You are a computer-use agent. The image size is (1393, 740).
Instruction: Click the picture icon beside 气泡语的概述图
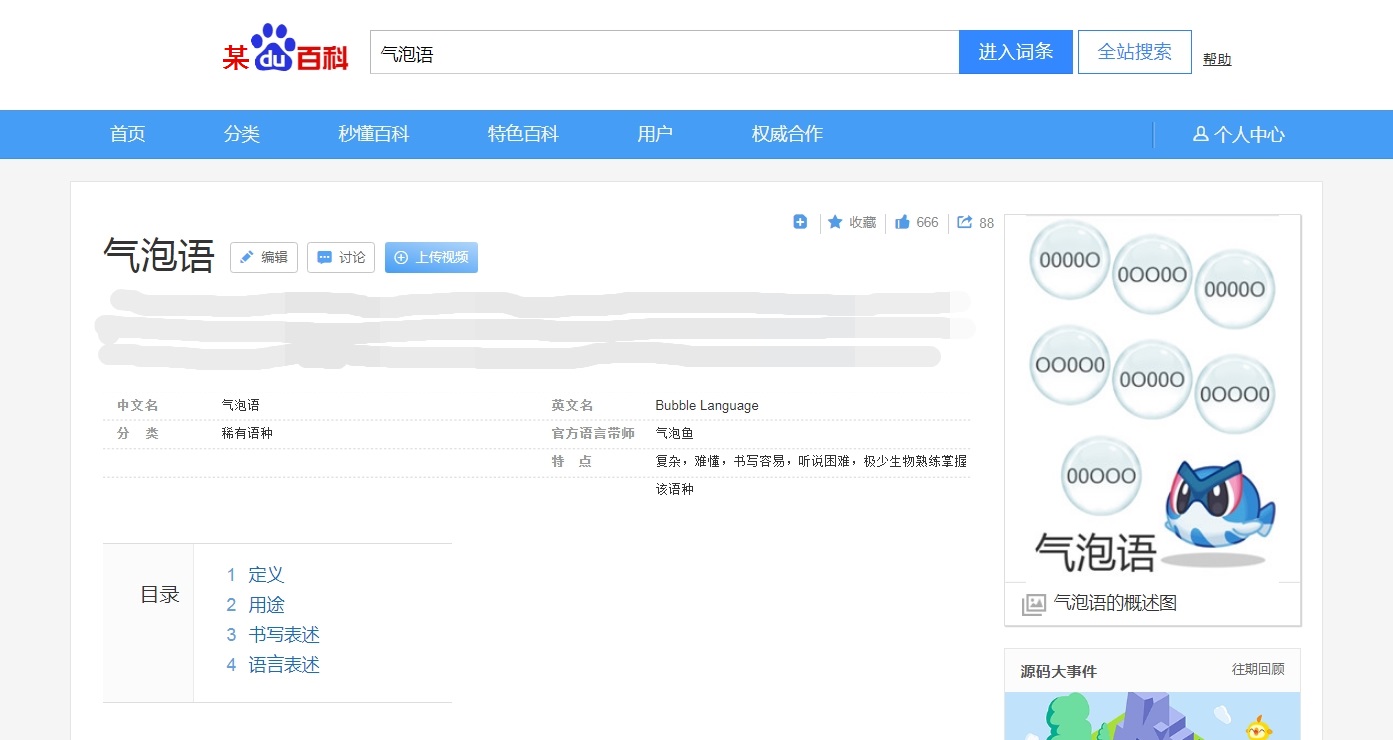1034,604
